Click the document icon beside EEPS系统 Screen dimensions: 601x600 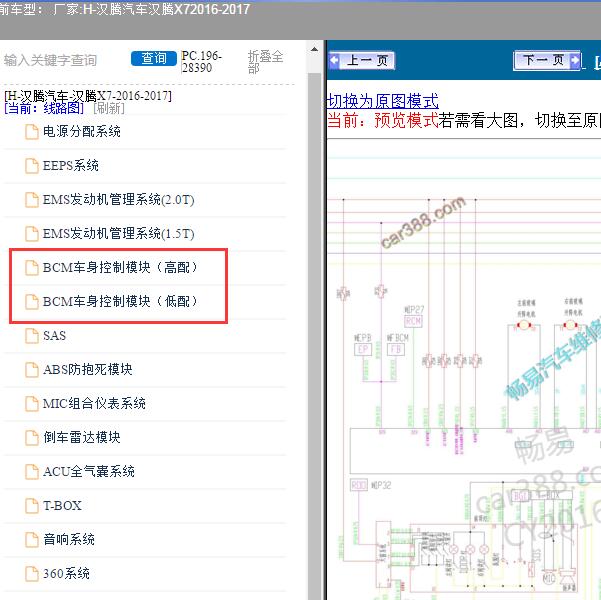click(31, 166)
